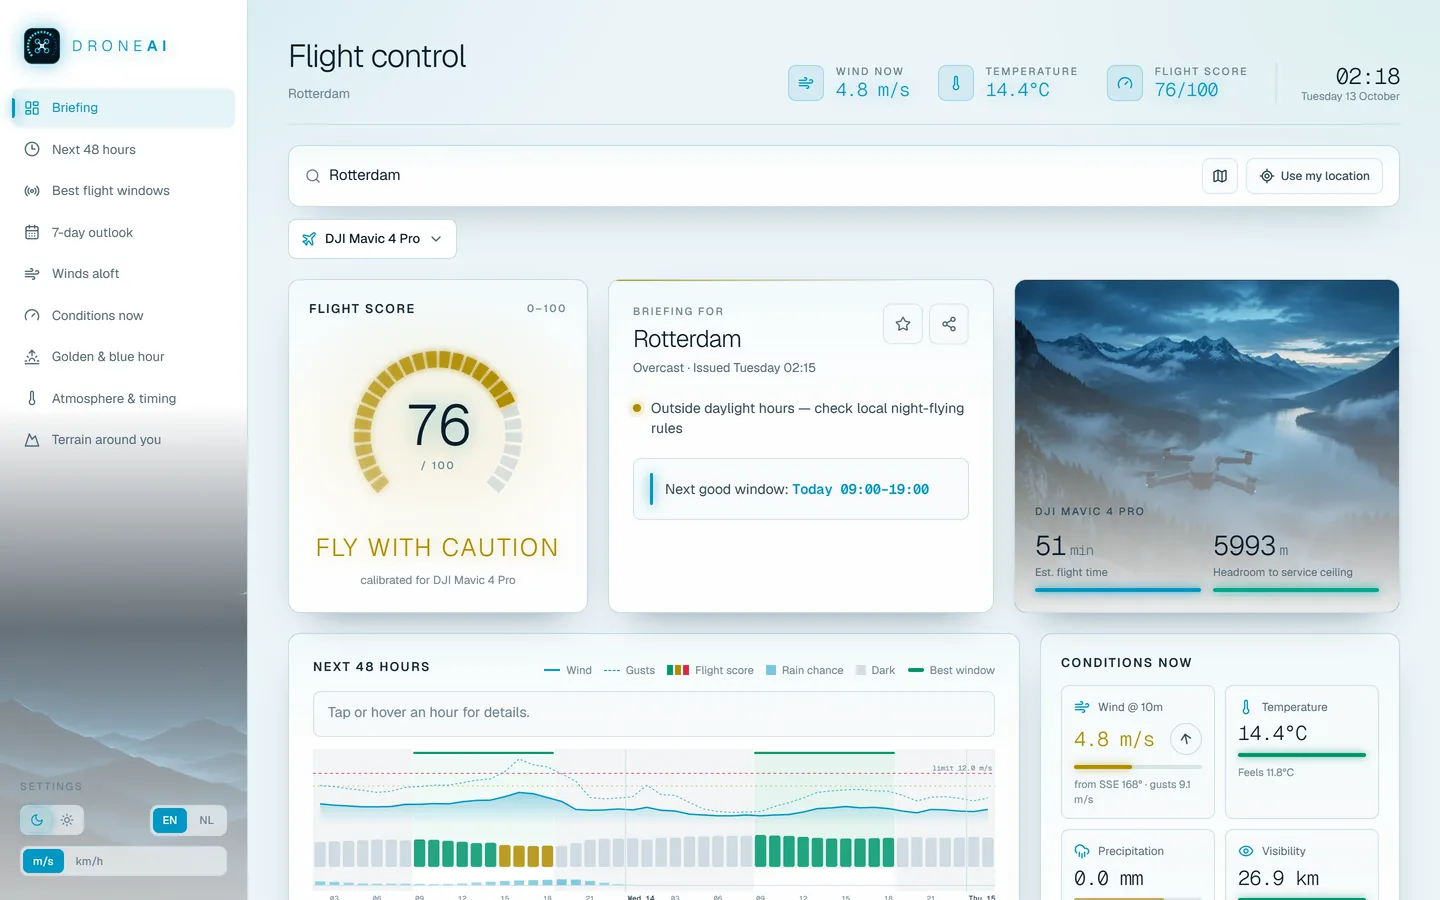The image size is (1440, 900).
Task: Set language to NL
Action: (206, 820)
